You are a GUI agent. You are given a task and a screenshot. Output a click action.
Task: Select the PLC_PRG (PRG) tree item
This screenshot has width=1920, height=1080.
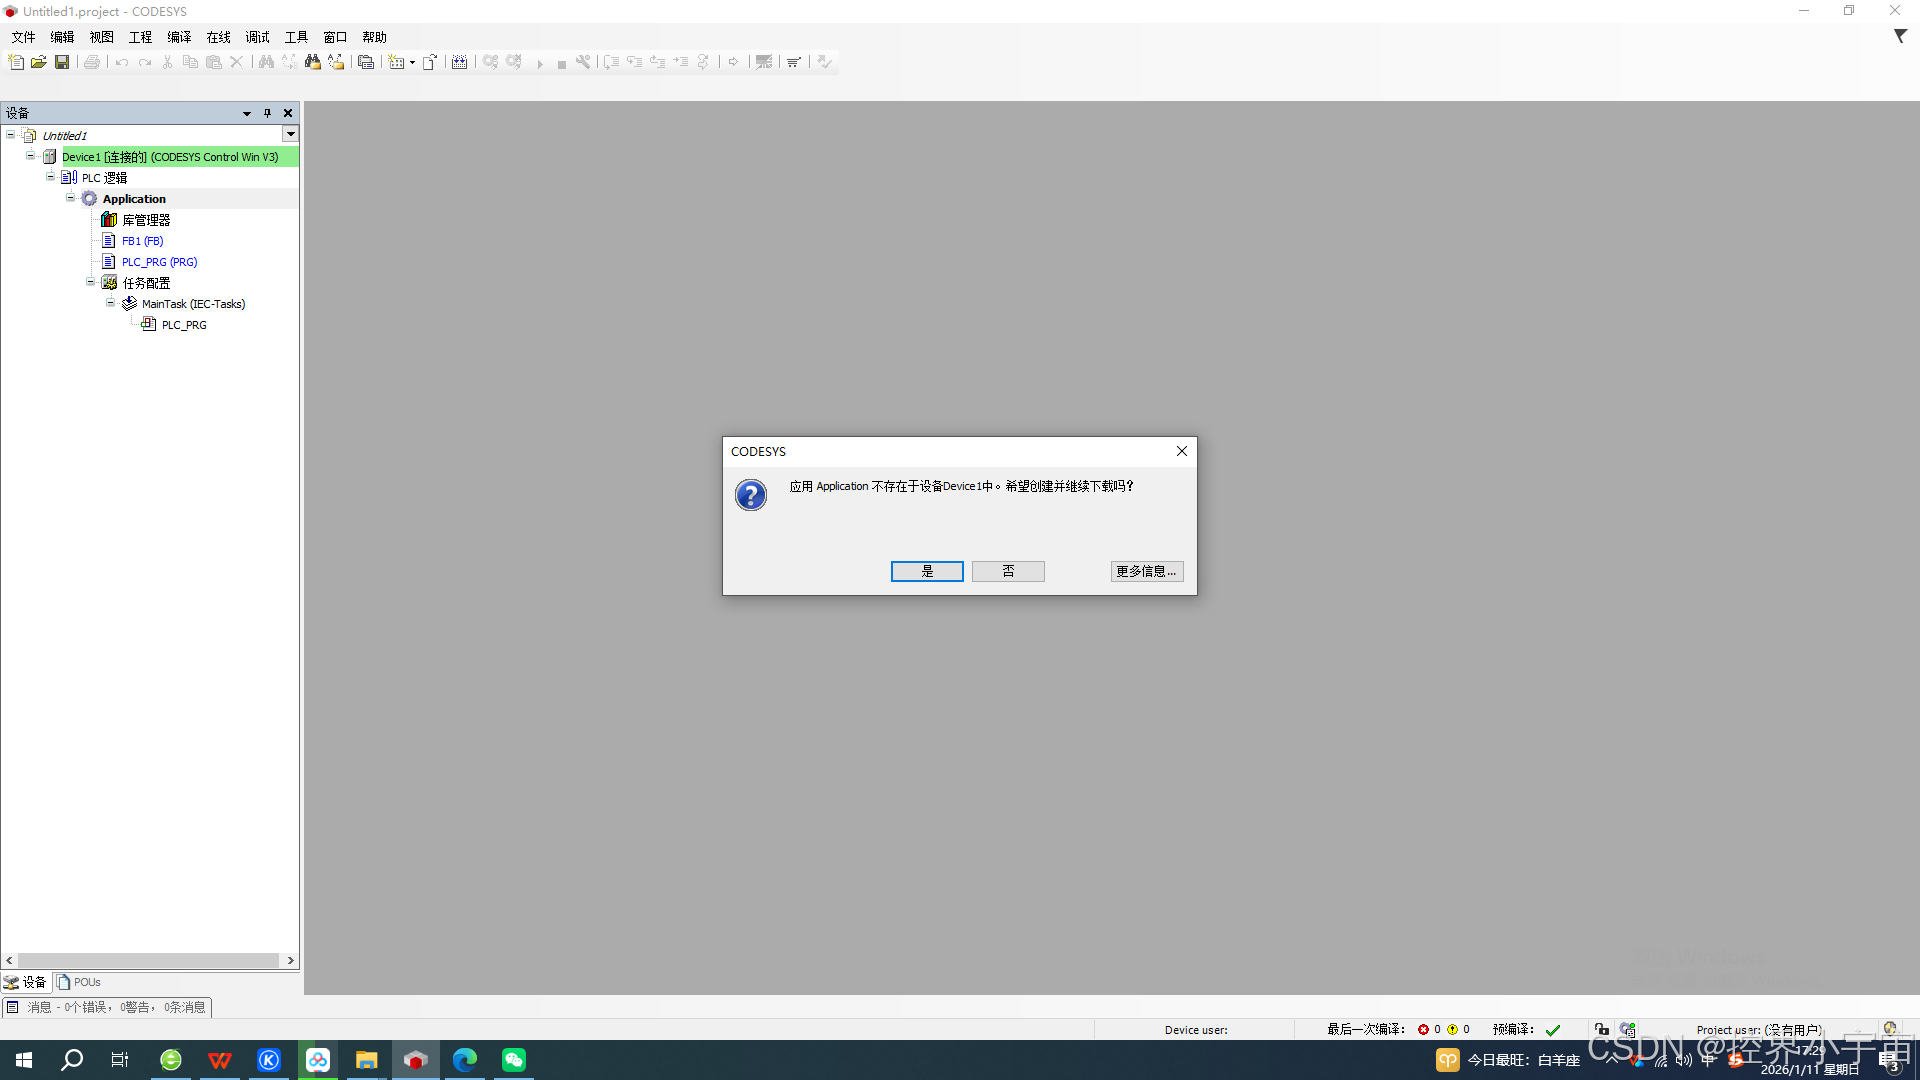point(160,262)
